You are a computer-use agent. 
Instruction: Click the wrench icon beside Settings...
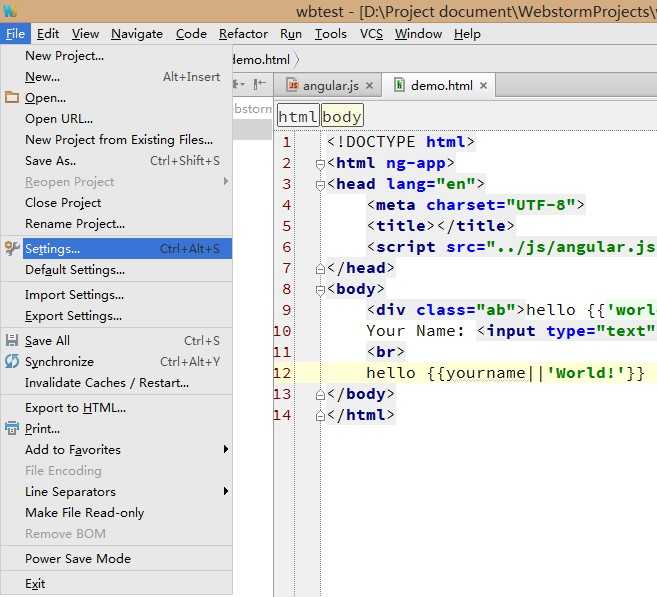pyautogui.click(x=12, y=248)
